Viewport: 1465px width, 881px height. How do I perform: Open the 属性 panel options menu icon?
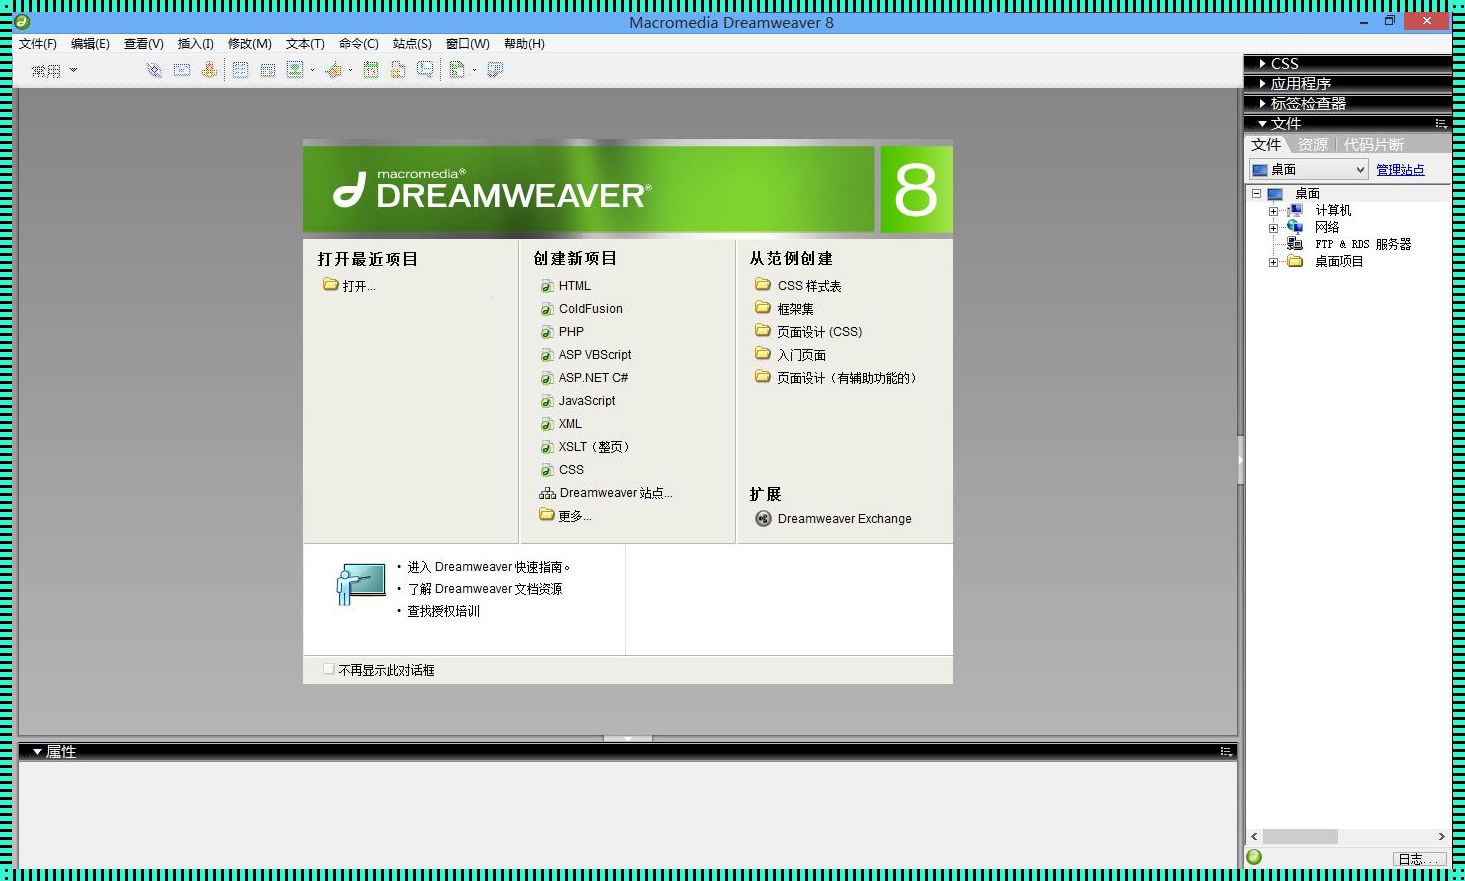[x=1226, y=751]
